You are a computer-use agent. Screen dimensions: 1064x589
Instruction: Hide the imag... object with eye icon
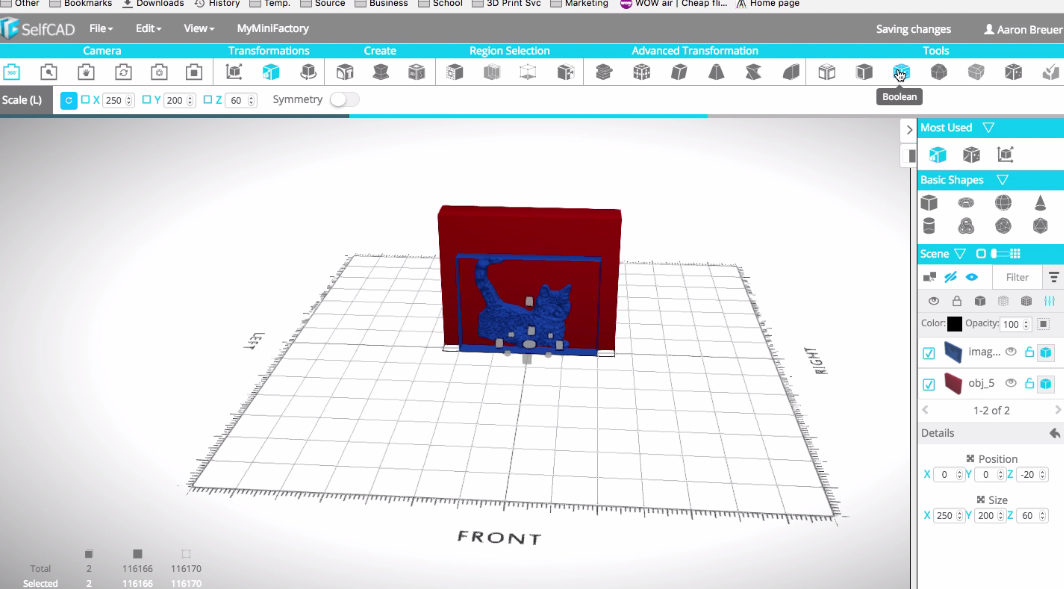1011,352
